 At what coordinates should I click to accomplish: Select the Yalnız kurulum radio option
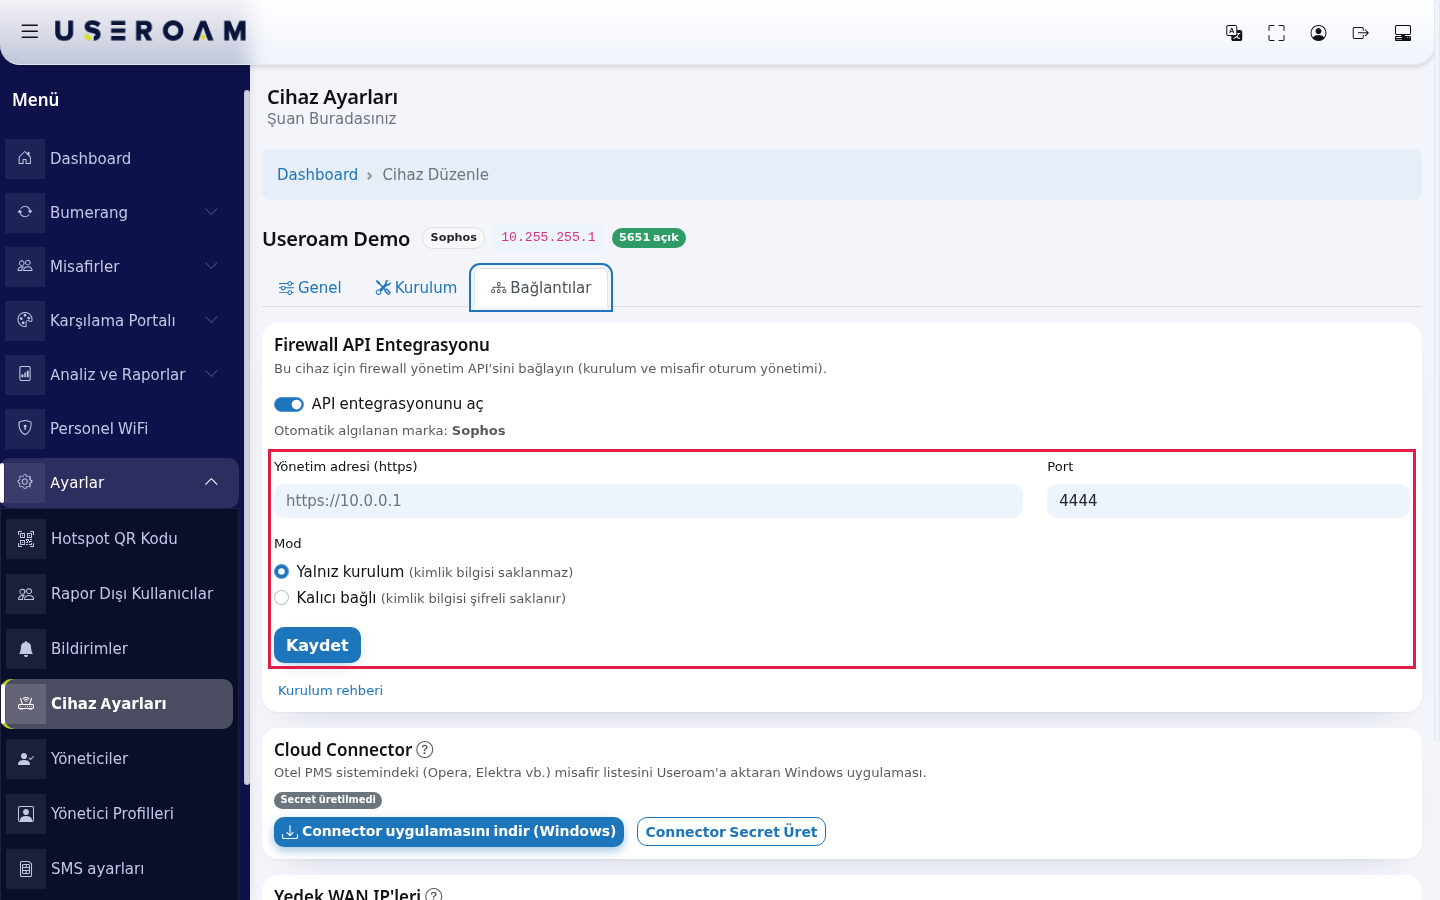(282, 572)
